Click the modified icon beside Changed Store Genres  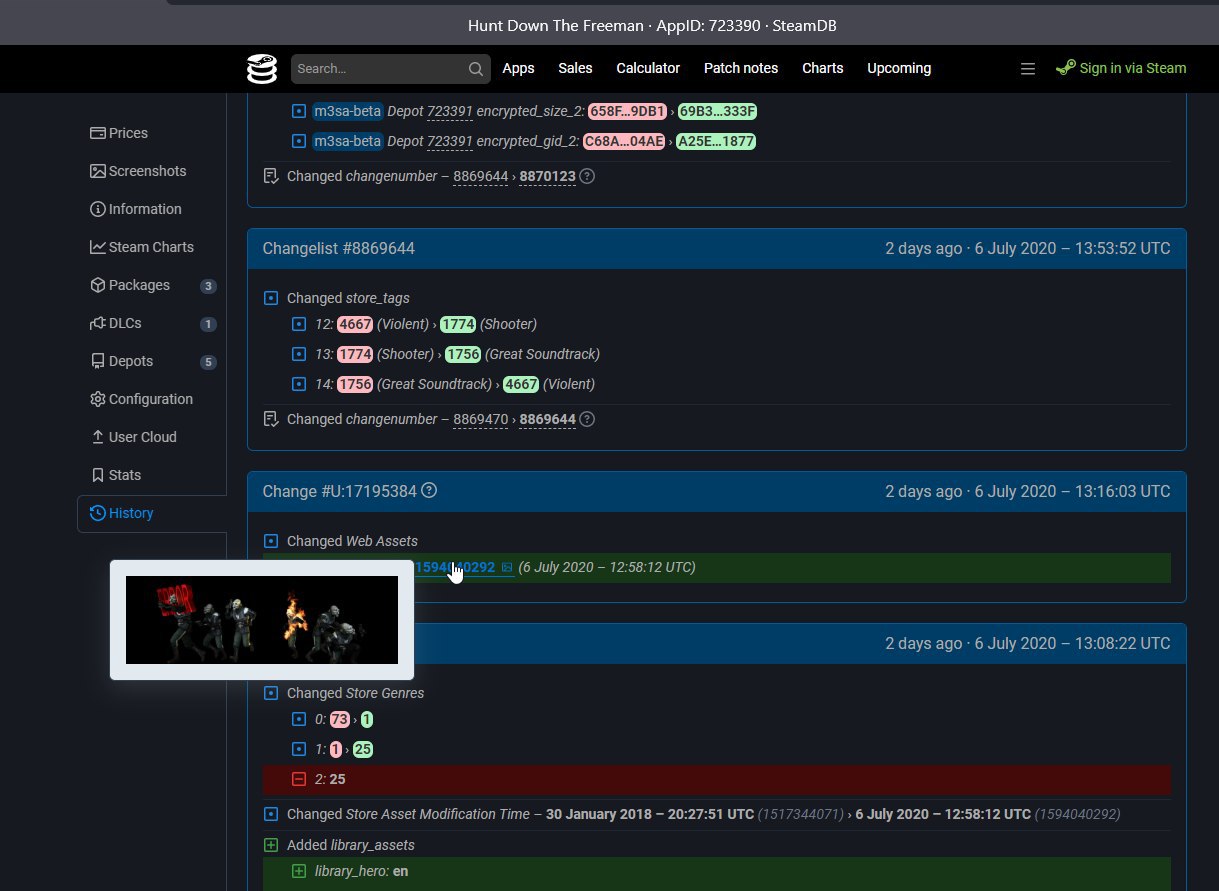click(x=271, y=693)
